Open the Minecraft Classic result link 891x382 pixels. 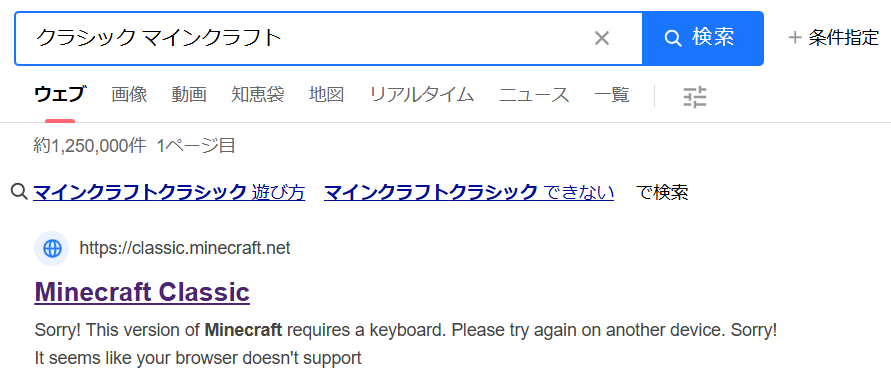tap(142, 292)
